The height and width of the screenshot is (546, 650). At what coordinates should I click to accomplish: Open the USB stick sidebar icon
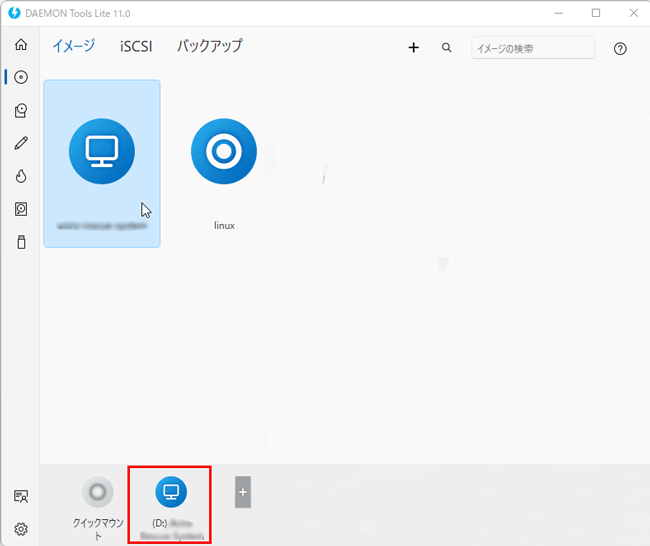20,242
